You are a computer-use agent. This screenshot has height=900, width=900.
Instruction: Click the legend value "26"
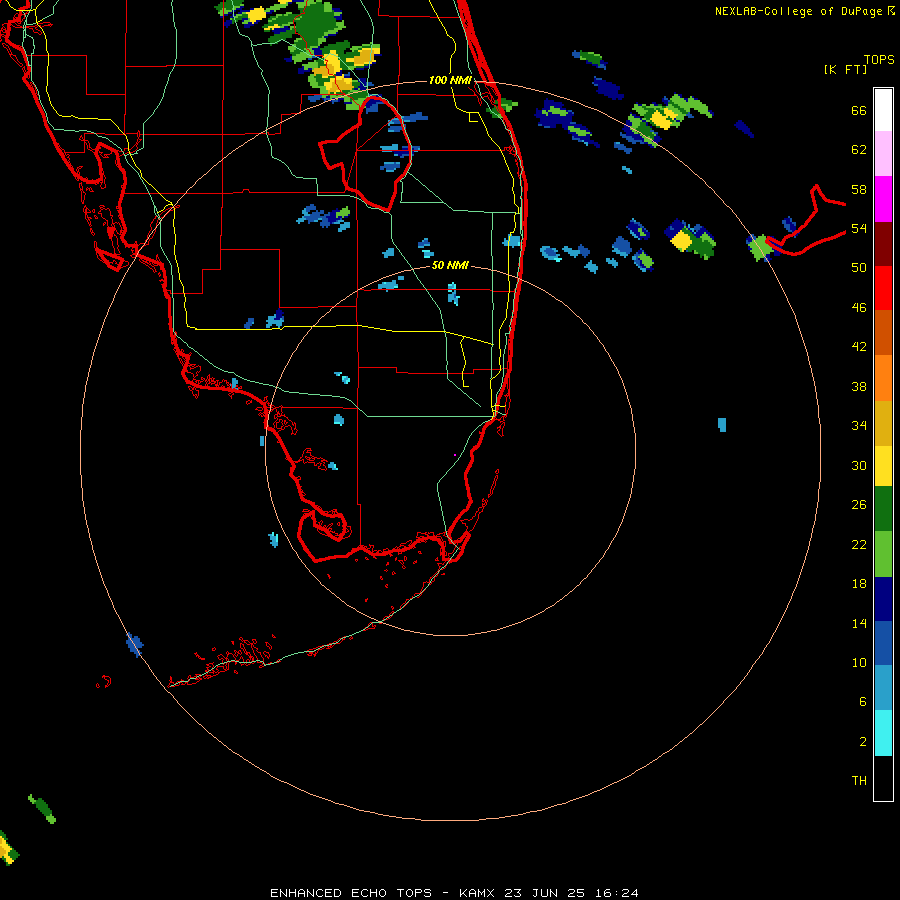[859, 505]
